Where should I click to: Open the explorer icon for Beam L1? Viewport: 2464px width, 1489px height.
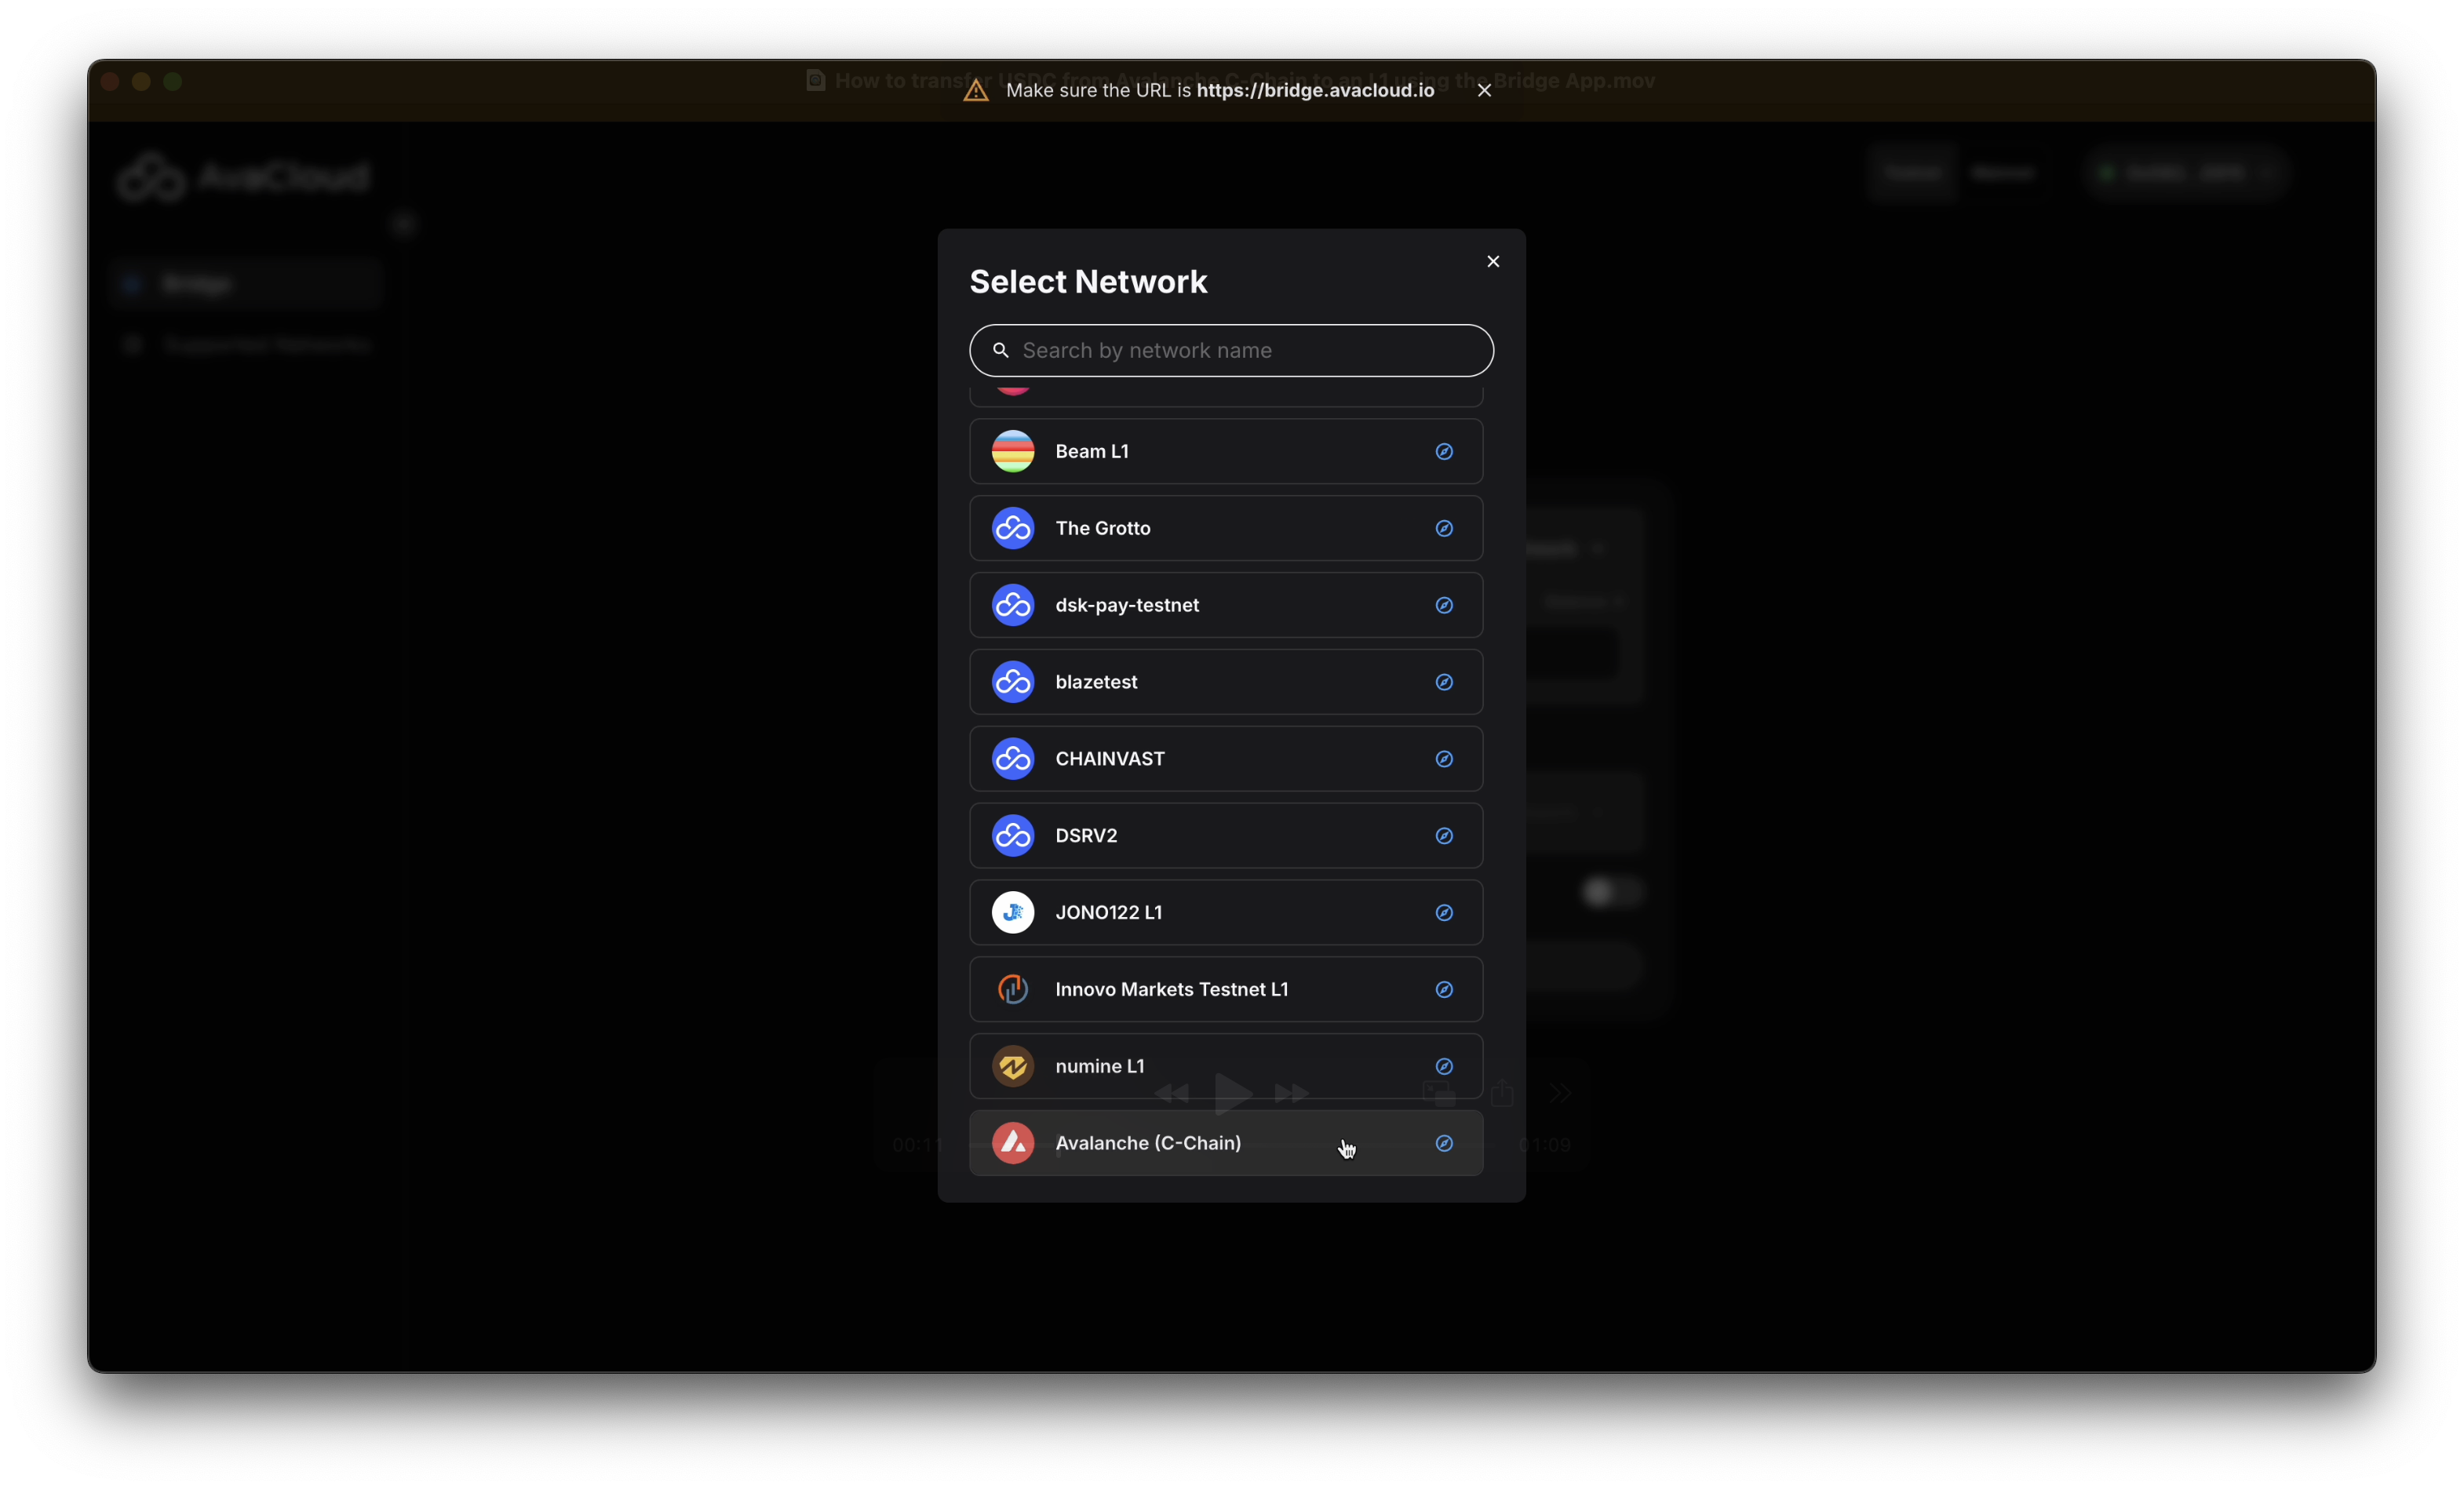tap(1443, 451)
